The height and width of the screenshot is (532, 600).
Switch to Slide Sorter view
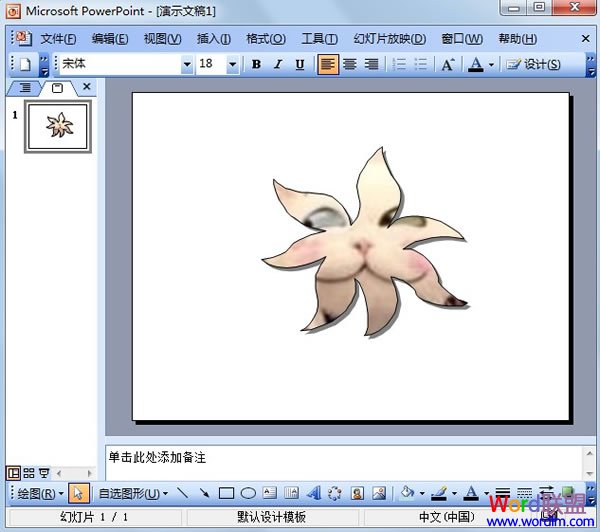coord(29,473)
